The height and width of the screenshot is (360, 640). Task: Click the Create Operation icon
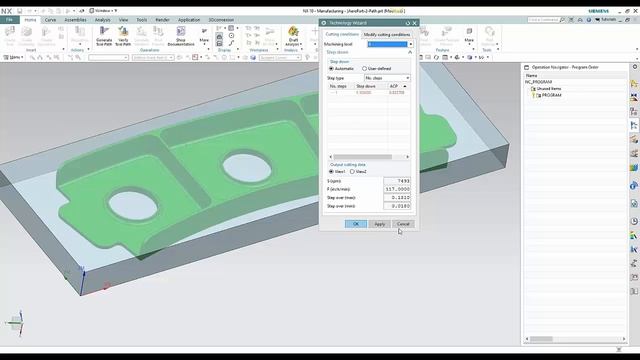tap(46, 35)
